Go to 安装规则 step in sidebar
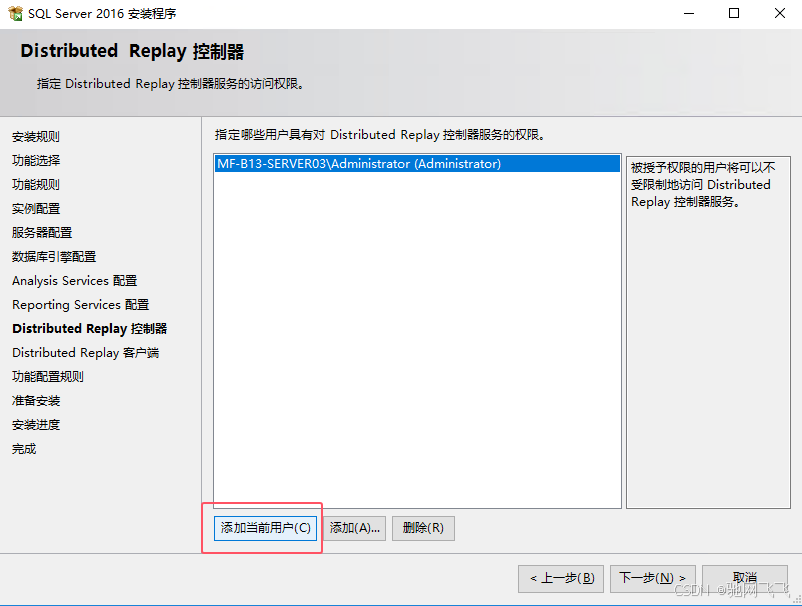Viewport: 802px width, 606px height. pos(36,137)
